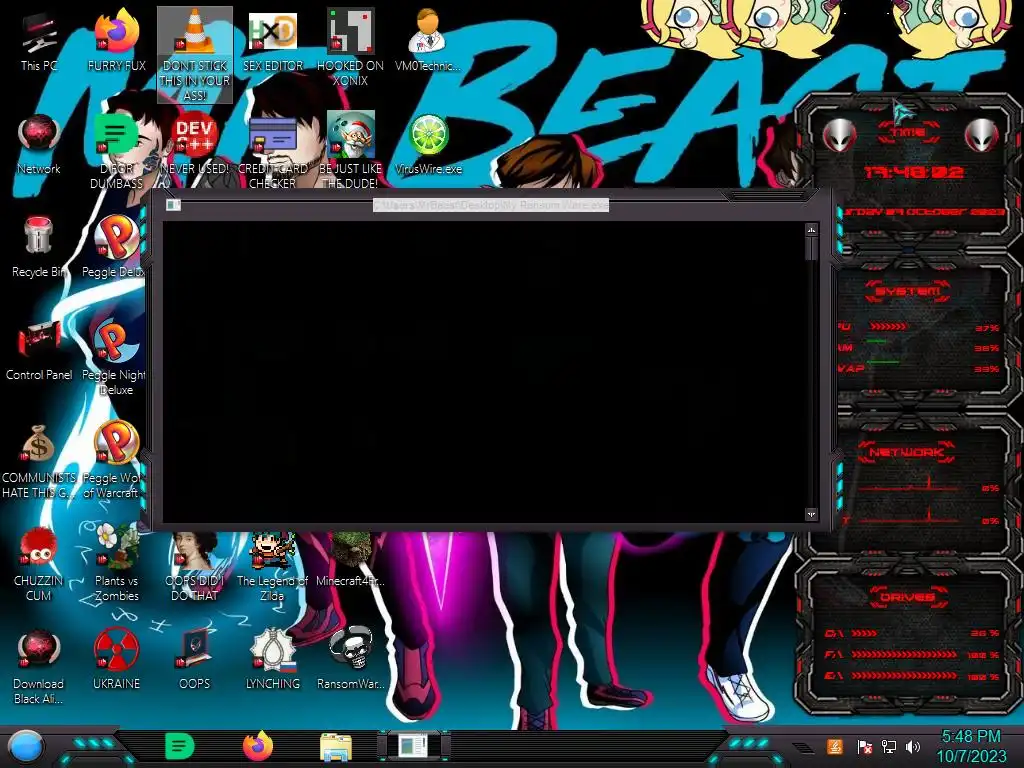Click the E:\ drive usage bar
Screen dimensions: 1024x768
(x=904, y=676)
